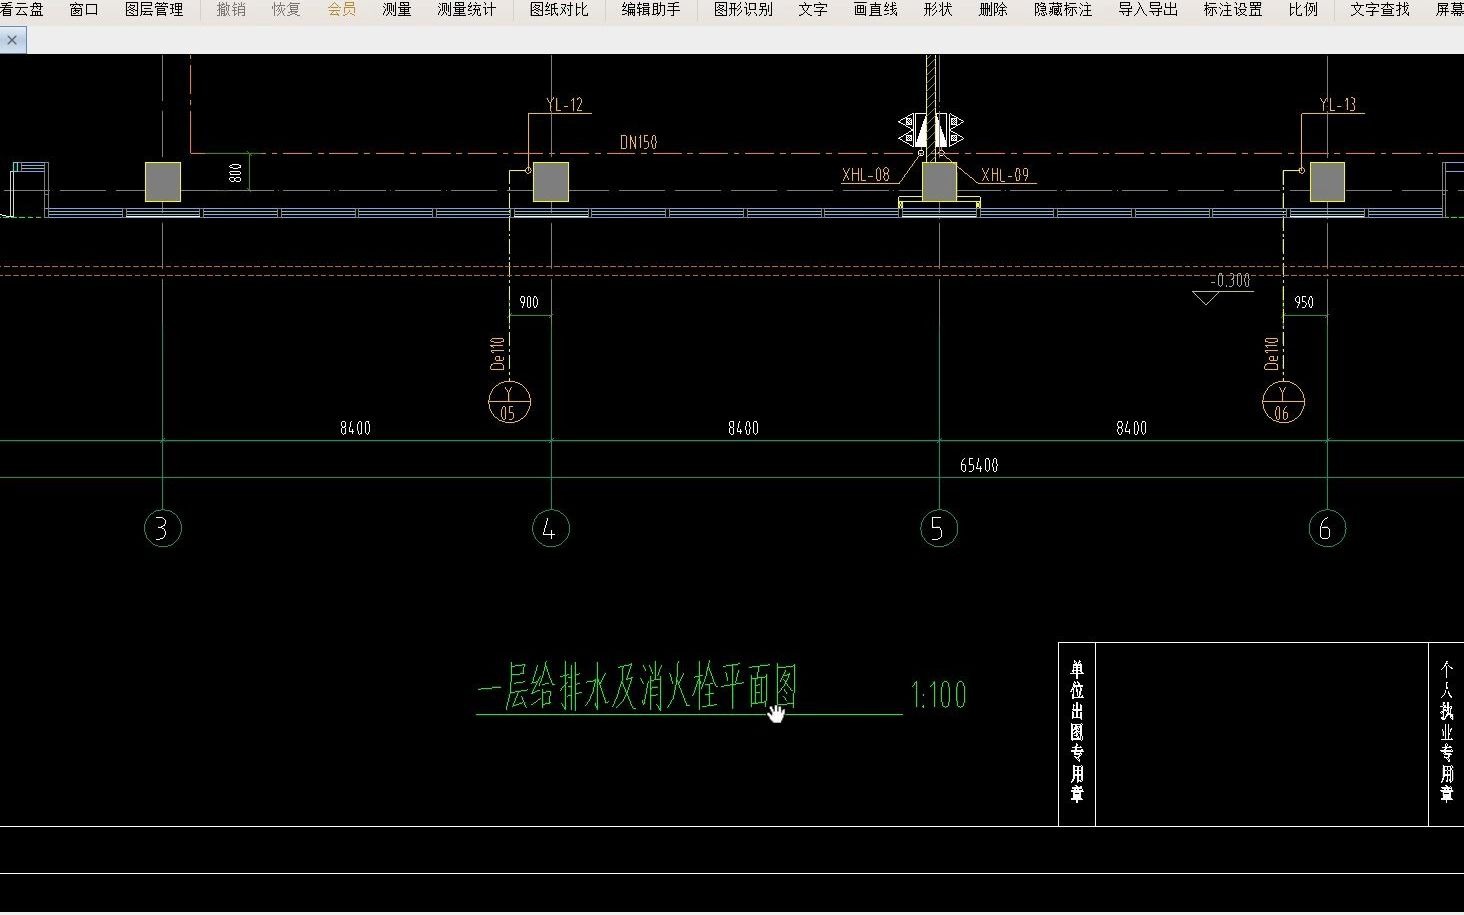Click grid axis bubble 6
Image resolution: width=1464 pixels, height=915 pixels.
point(1327,528)
